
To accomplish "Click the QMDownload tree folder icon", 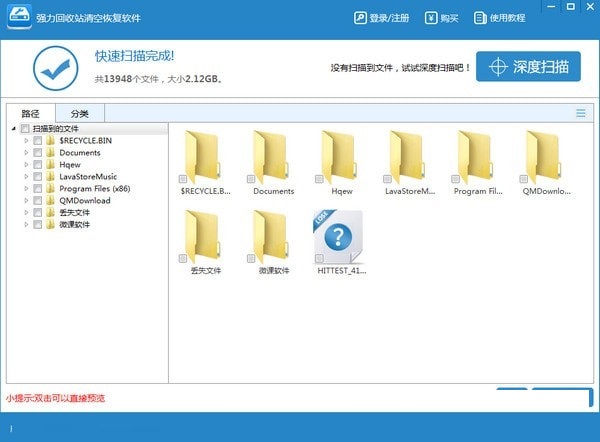I will tap(50, 200).
